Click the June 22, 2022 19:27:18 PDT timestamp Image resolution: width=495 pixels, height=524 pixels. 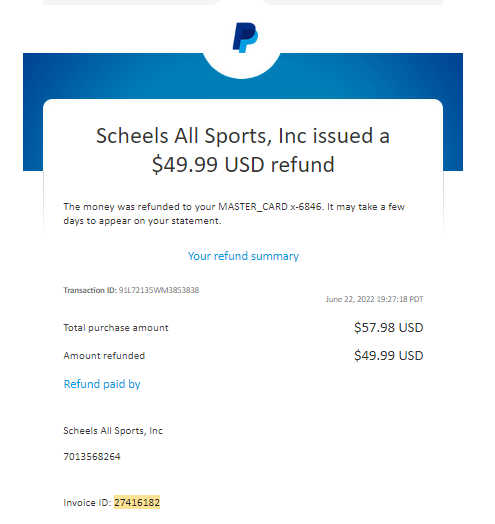pos(375,299)
